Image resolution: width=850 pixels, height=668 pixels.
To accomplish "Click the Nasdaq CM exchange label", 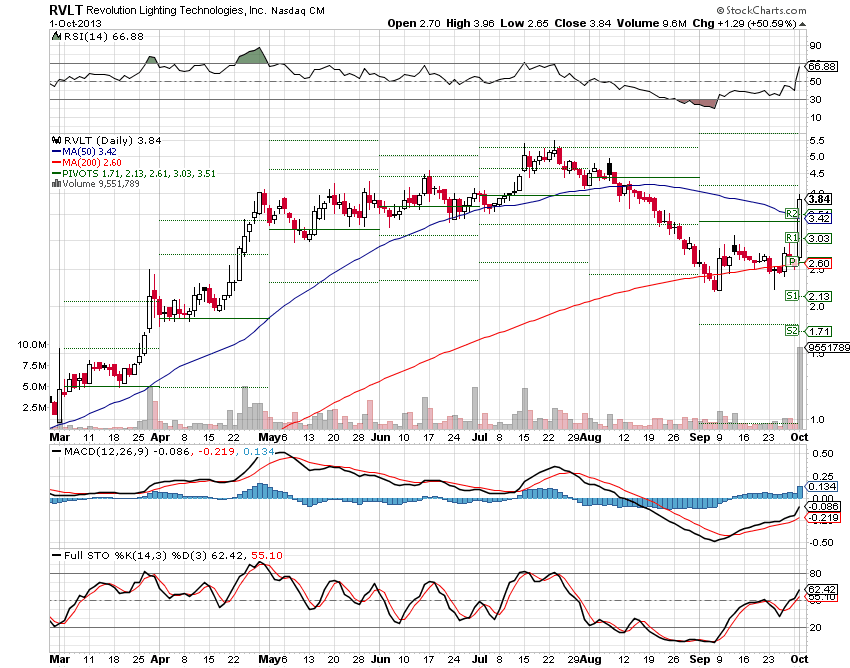I will (x=298, y=11).
